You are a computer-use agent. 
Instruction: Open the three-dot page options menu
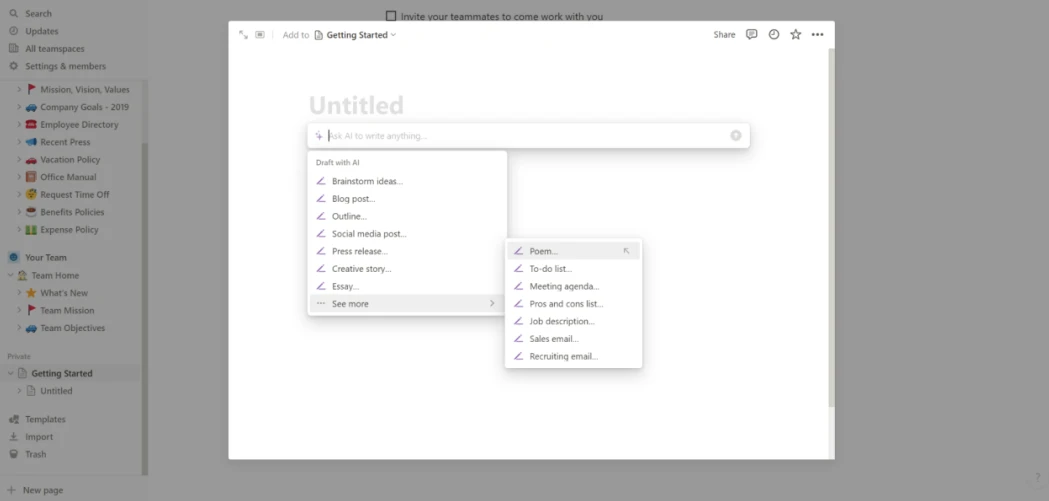[x=818, y=35]
